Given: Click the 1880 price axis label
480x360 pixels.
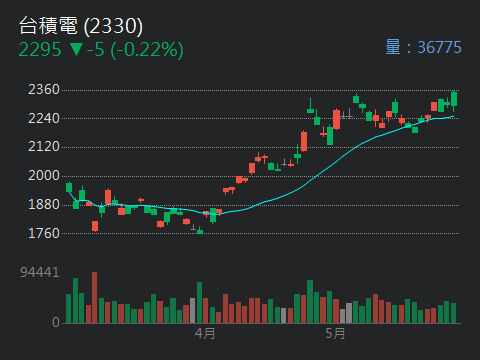Looking at the screenshot, I should [44, 204].
